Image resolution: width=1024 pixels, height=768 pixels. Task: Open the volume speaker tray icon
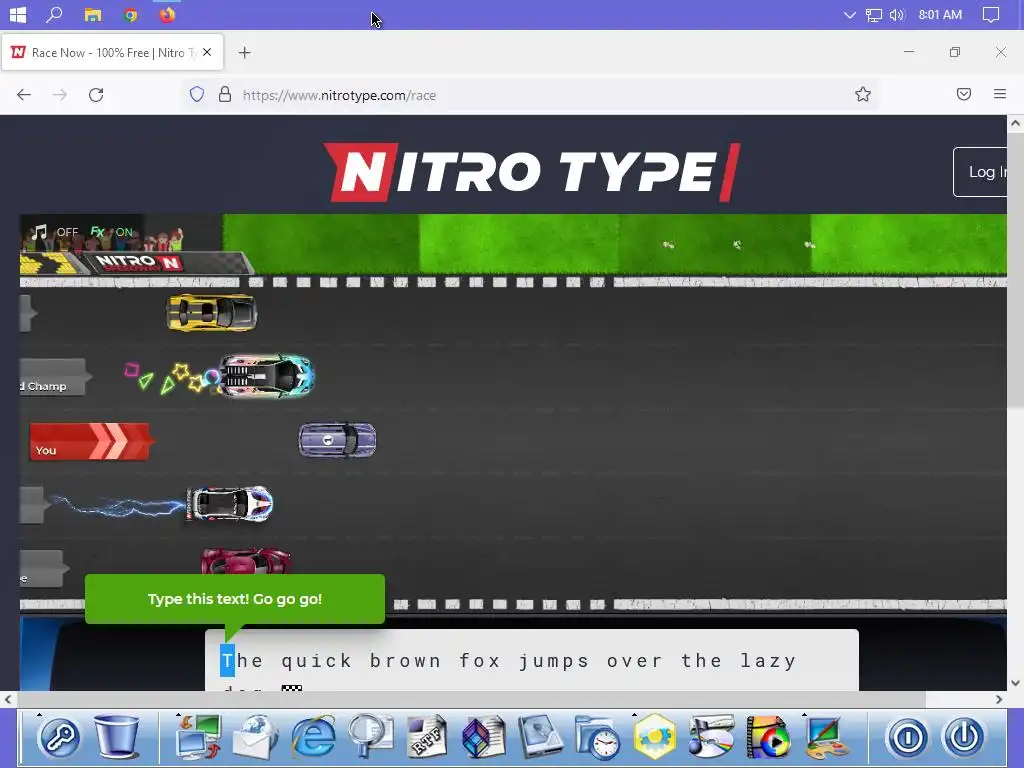pyautogui.click(x=897, y=15)
